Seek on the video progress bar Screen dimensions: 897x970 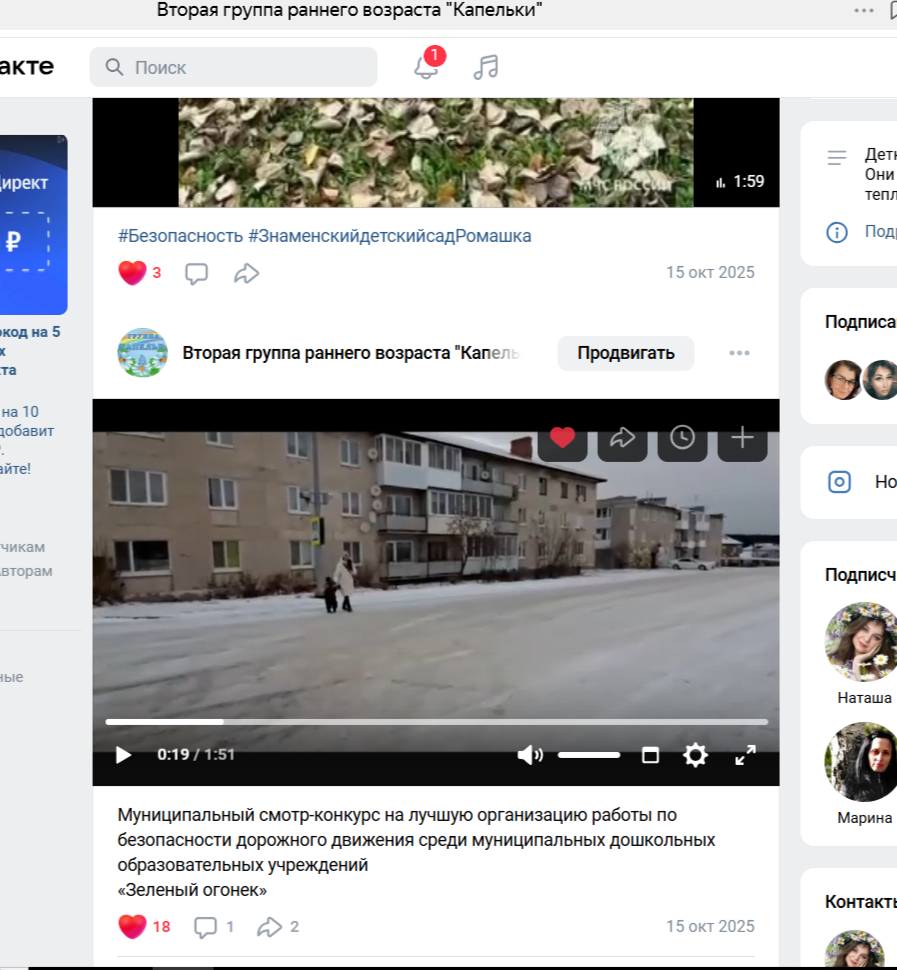pos(436,721)
